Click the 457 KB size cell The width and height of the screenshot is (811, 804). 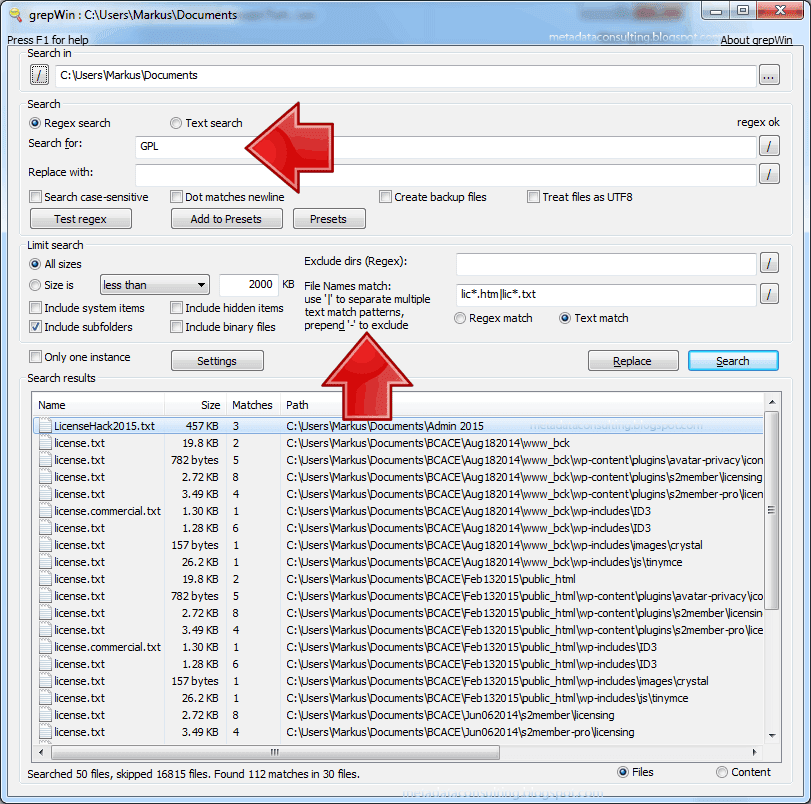(202, 426)
